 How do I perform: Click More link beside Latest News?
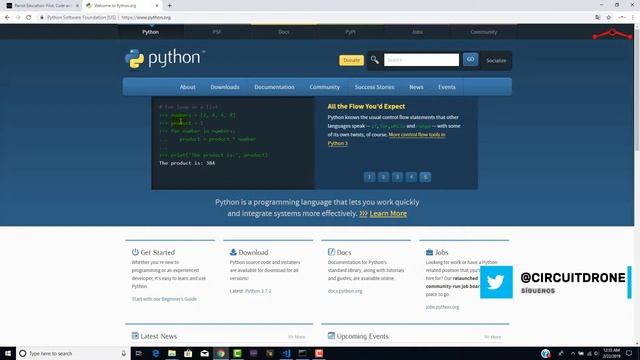tap(297, 337)
